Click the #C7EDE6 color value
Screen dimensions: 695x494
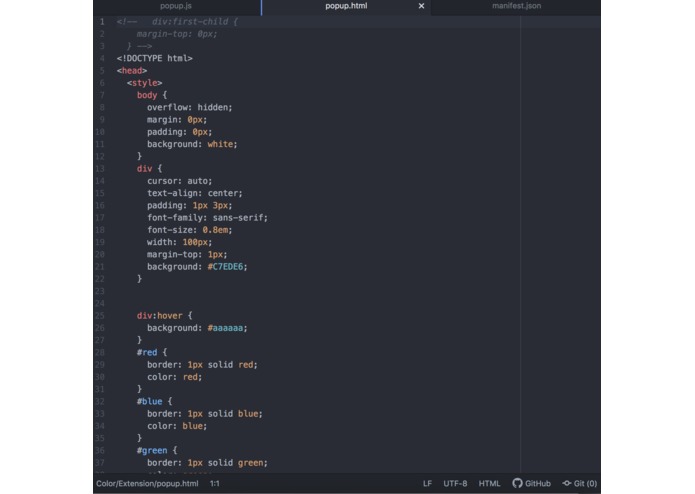pos(225,267)
